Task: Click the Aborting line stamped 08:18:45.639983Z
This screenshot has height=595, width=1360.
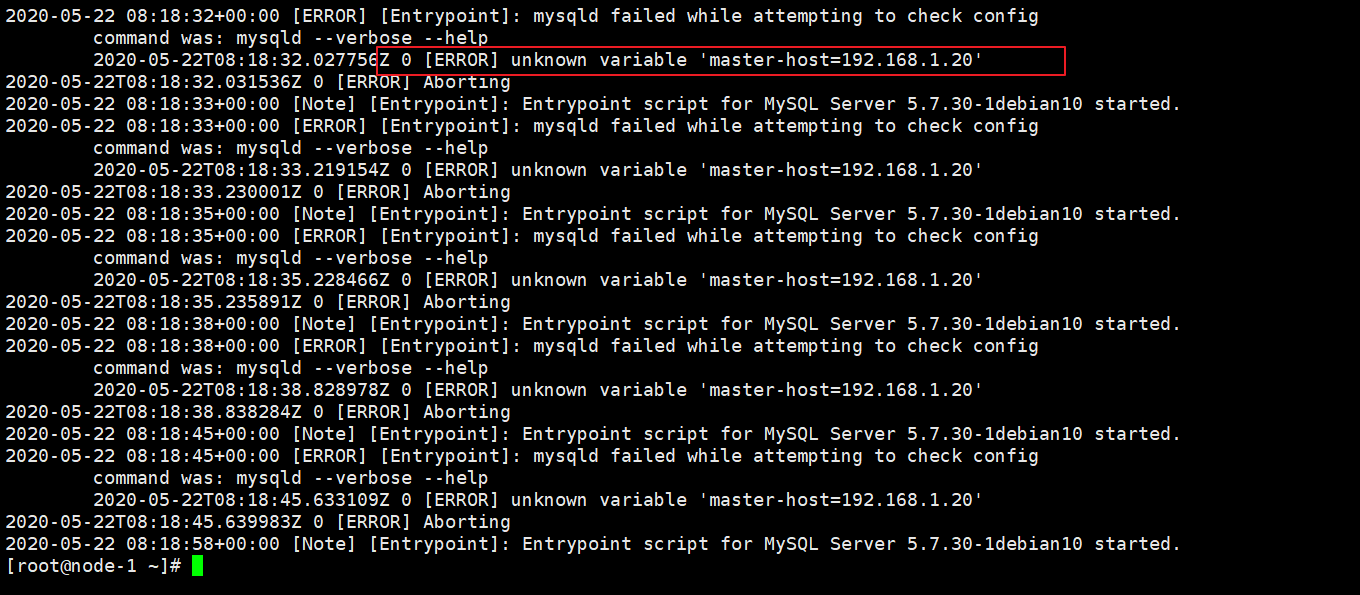Action: 258,522
